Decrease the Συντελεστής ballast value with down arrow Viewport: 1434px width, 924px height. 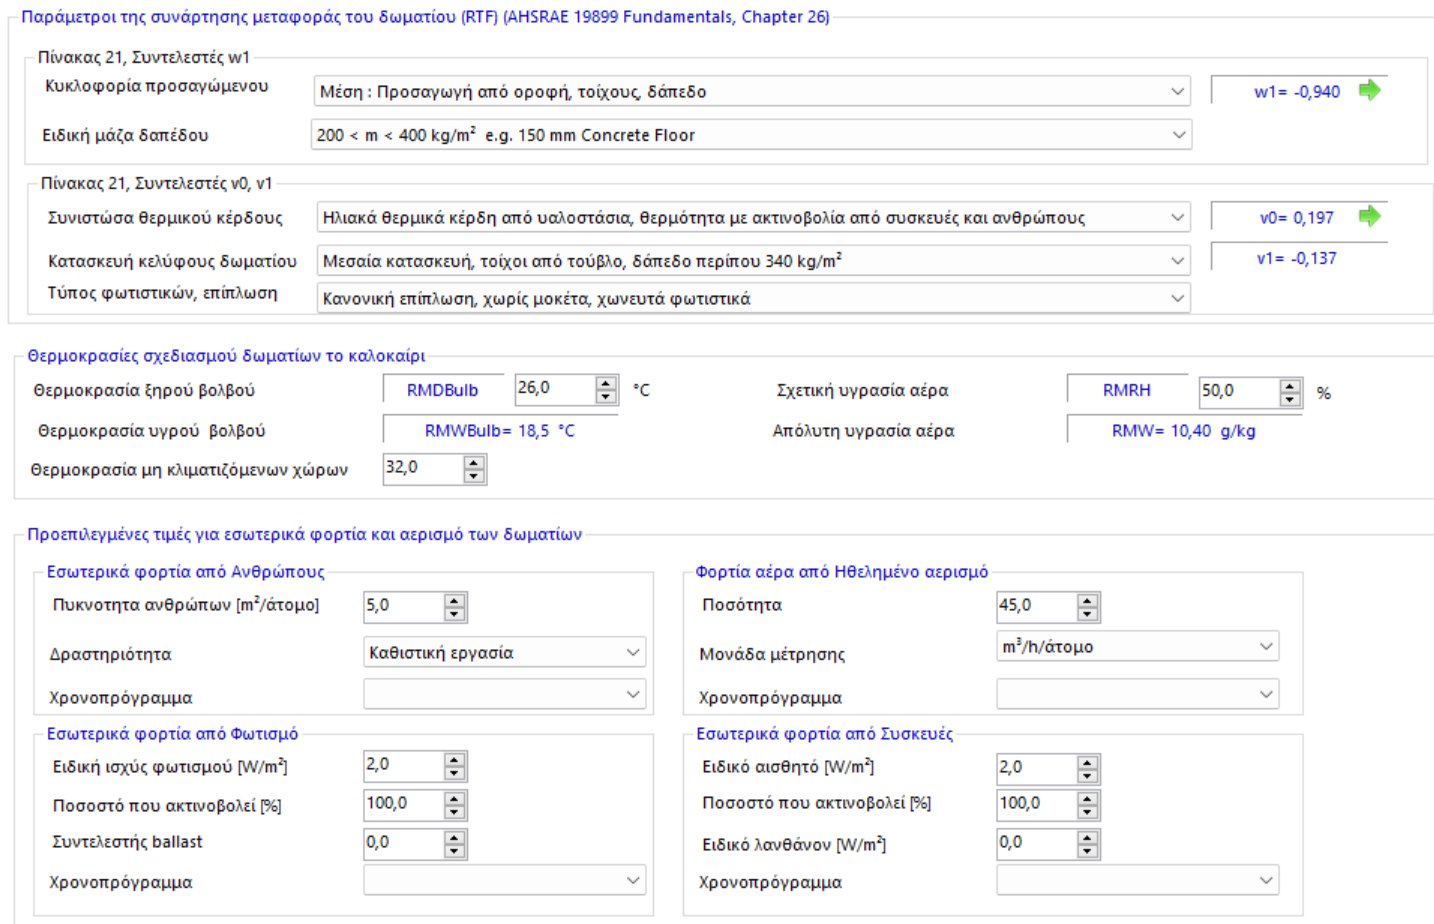pos(455,851)
